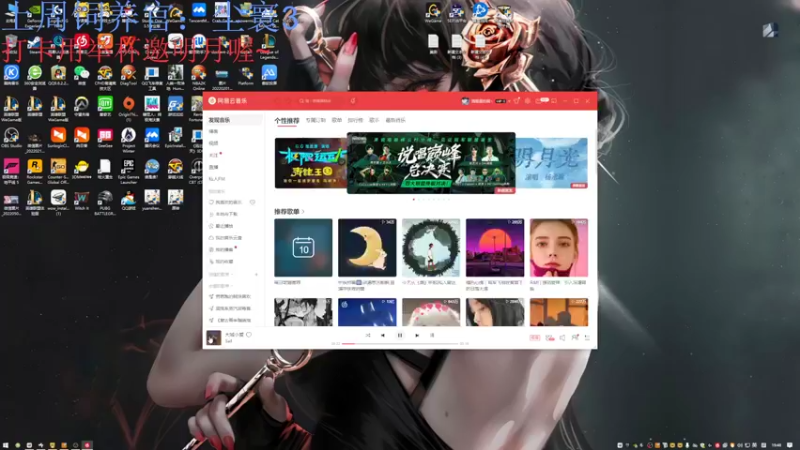Viewport: 800px width, 450px height.
Task: Switch to the 专属定制 tab
Action: (315, 120)
